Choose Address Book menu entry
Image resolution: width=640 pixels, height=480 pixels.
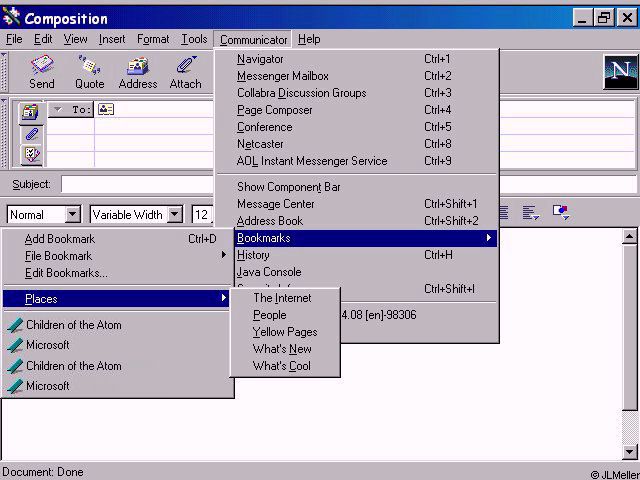point(357,221)
